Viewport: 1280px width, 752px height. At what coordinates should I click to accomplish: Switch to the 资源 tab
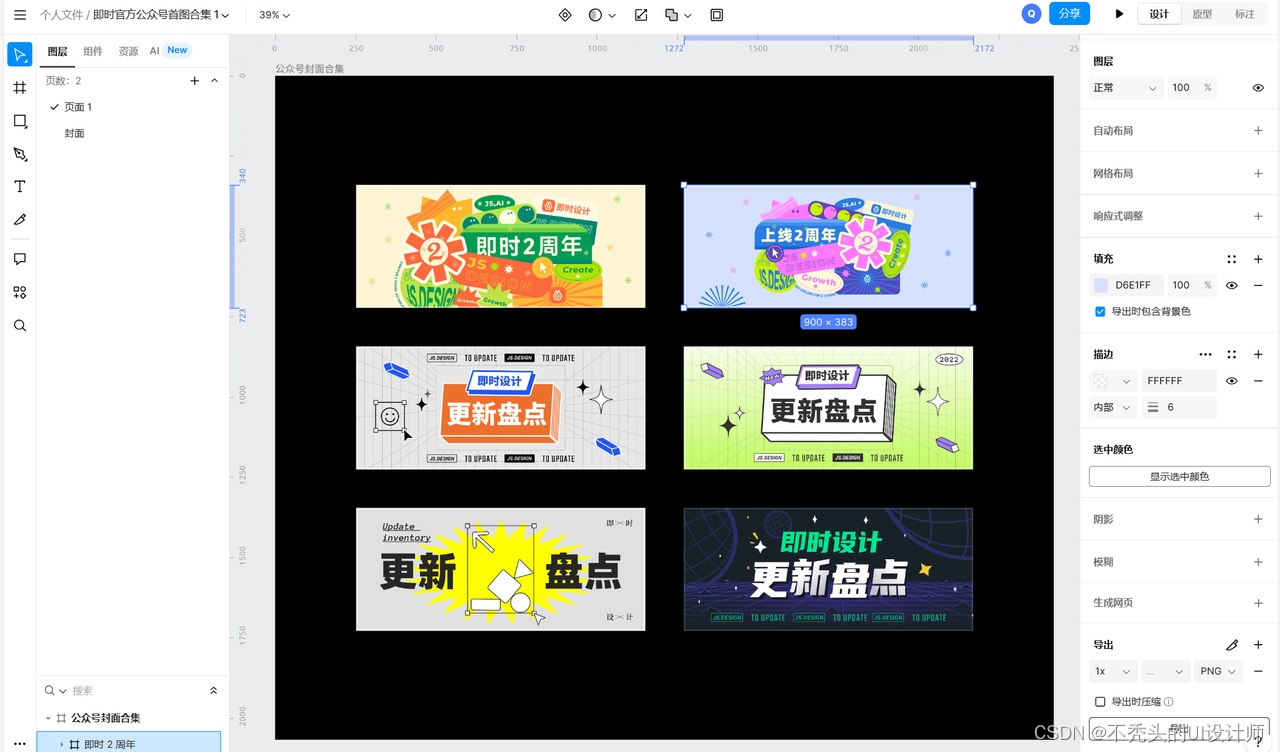click(x=128, y=51)
